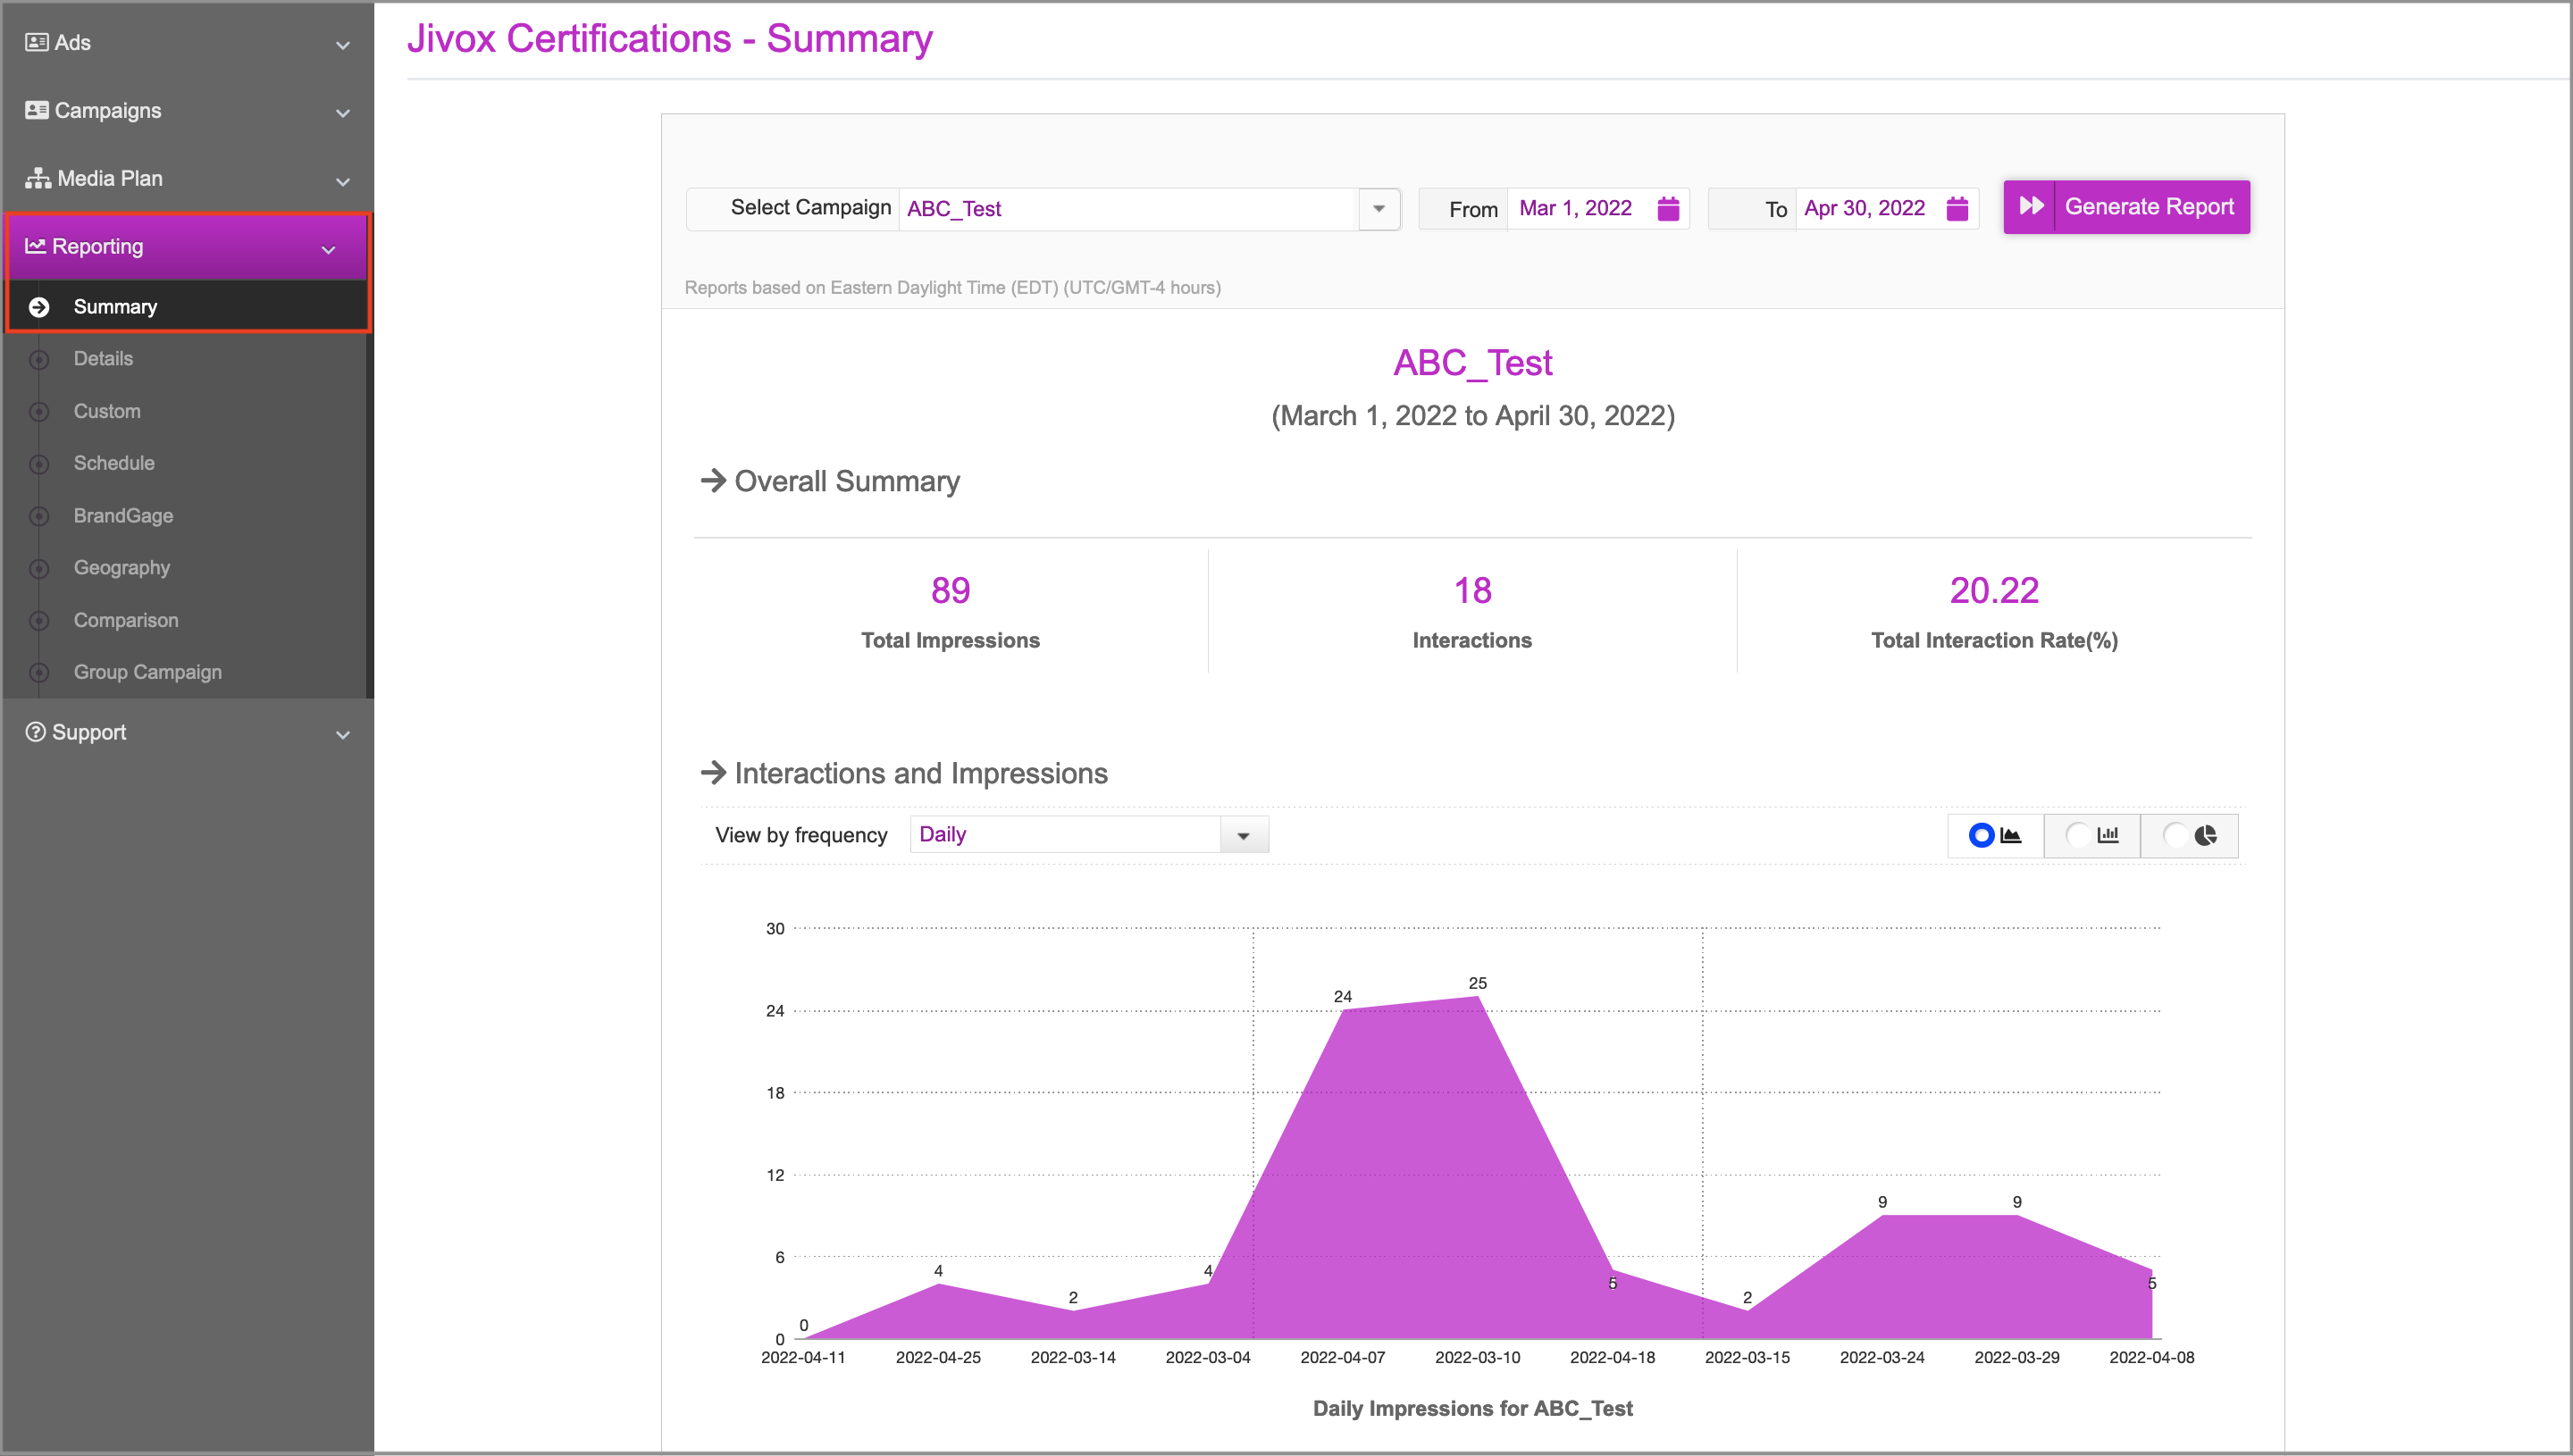Open the Details report page
The height and width of the screenshot is (1456, 2573).
(103, 358)
